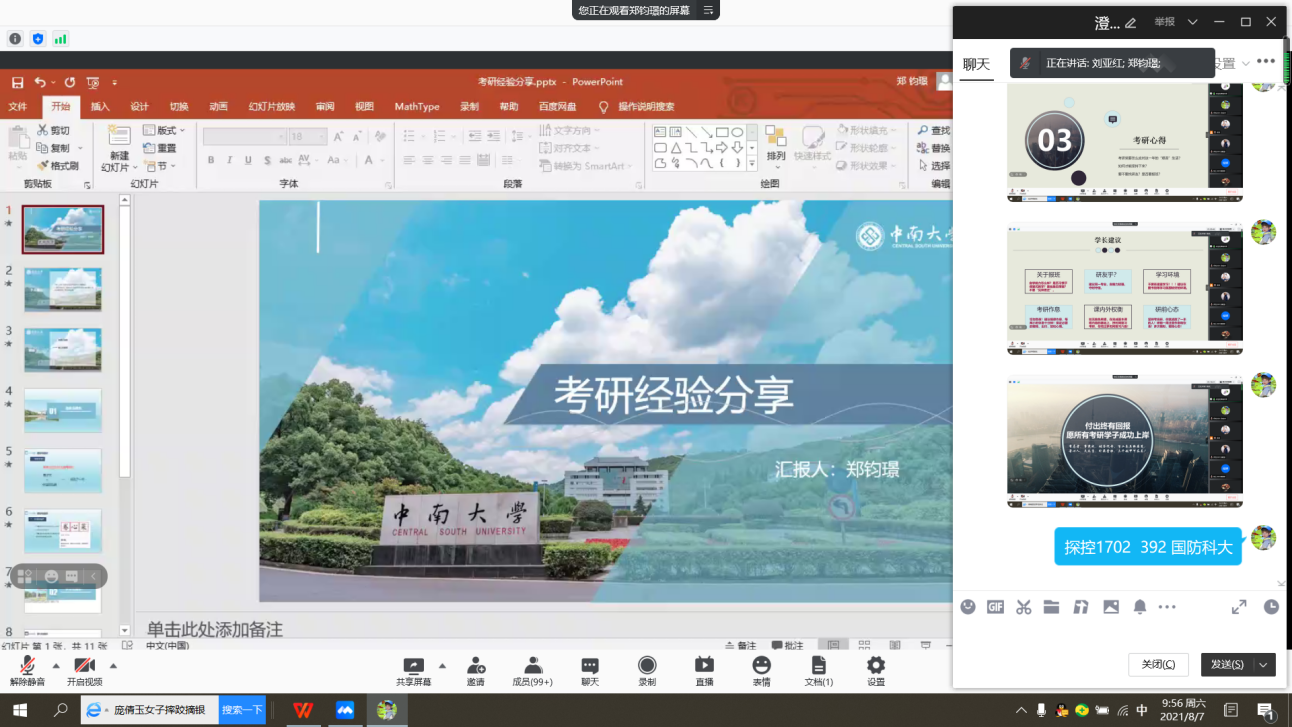Open the 切换 transitions ribbon tab

pyautogui.click(x=178, y=107)
